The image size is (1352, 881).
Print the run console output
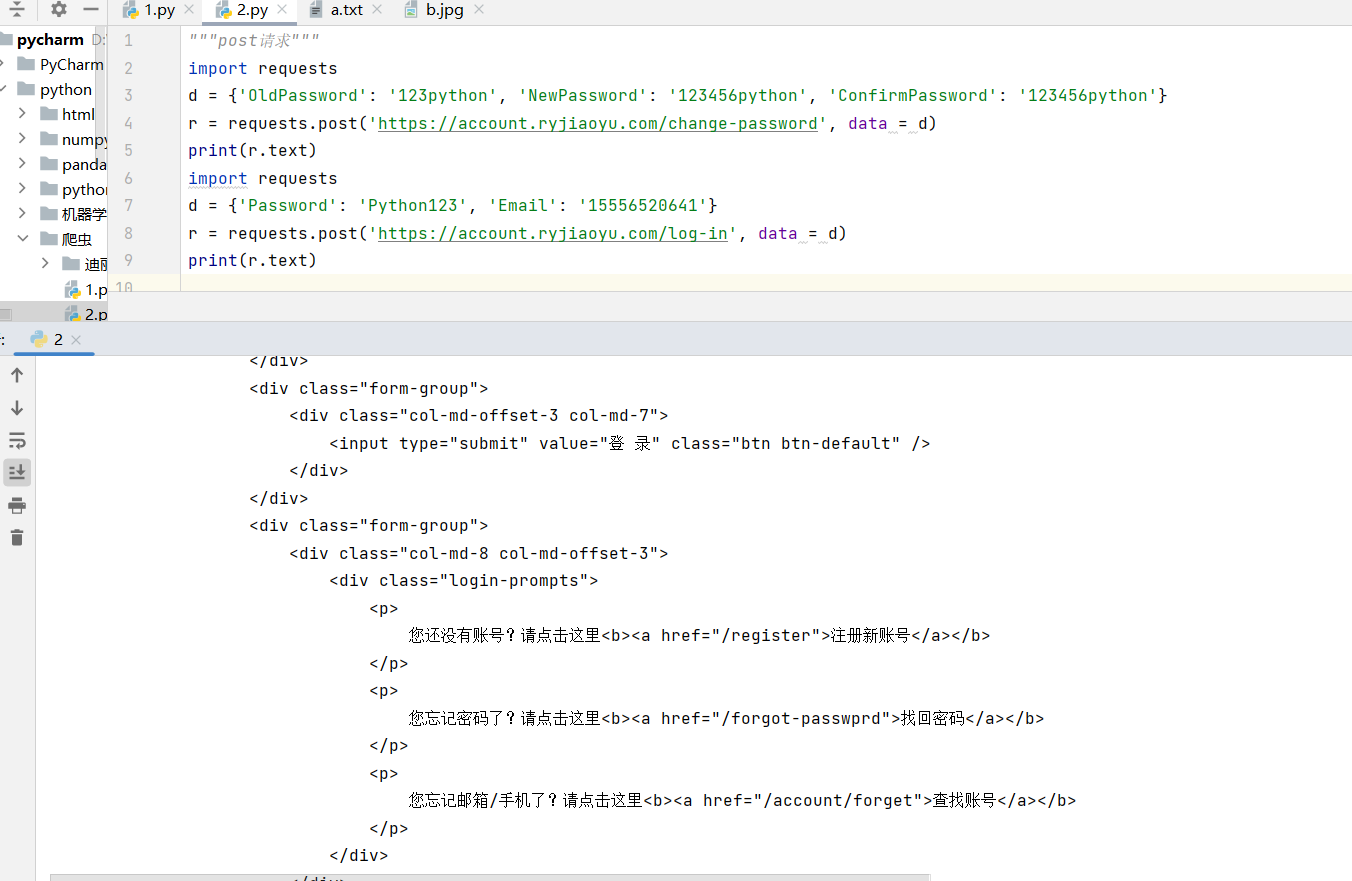coord(17,505)
